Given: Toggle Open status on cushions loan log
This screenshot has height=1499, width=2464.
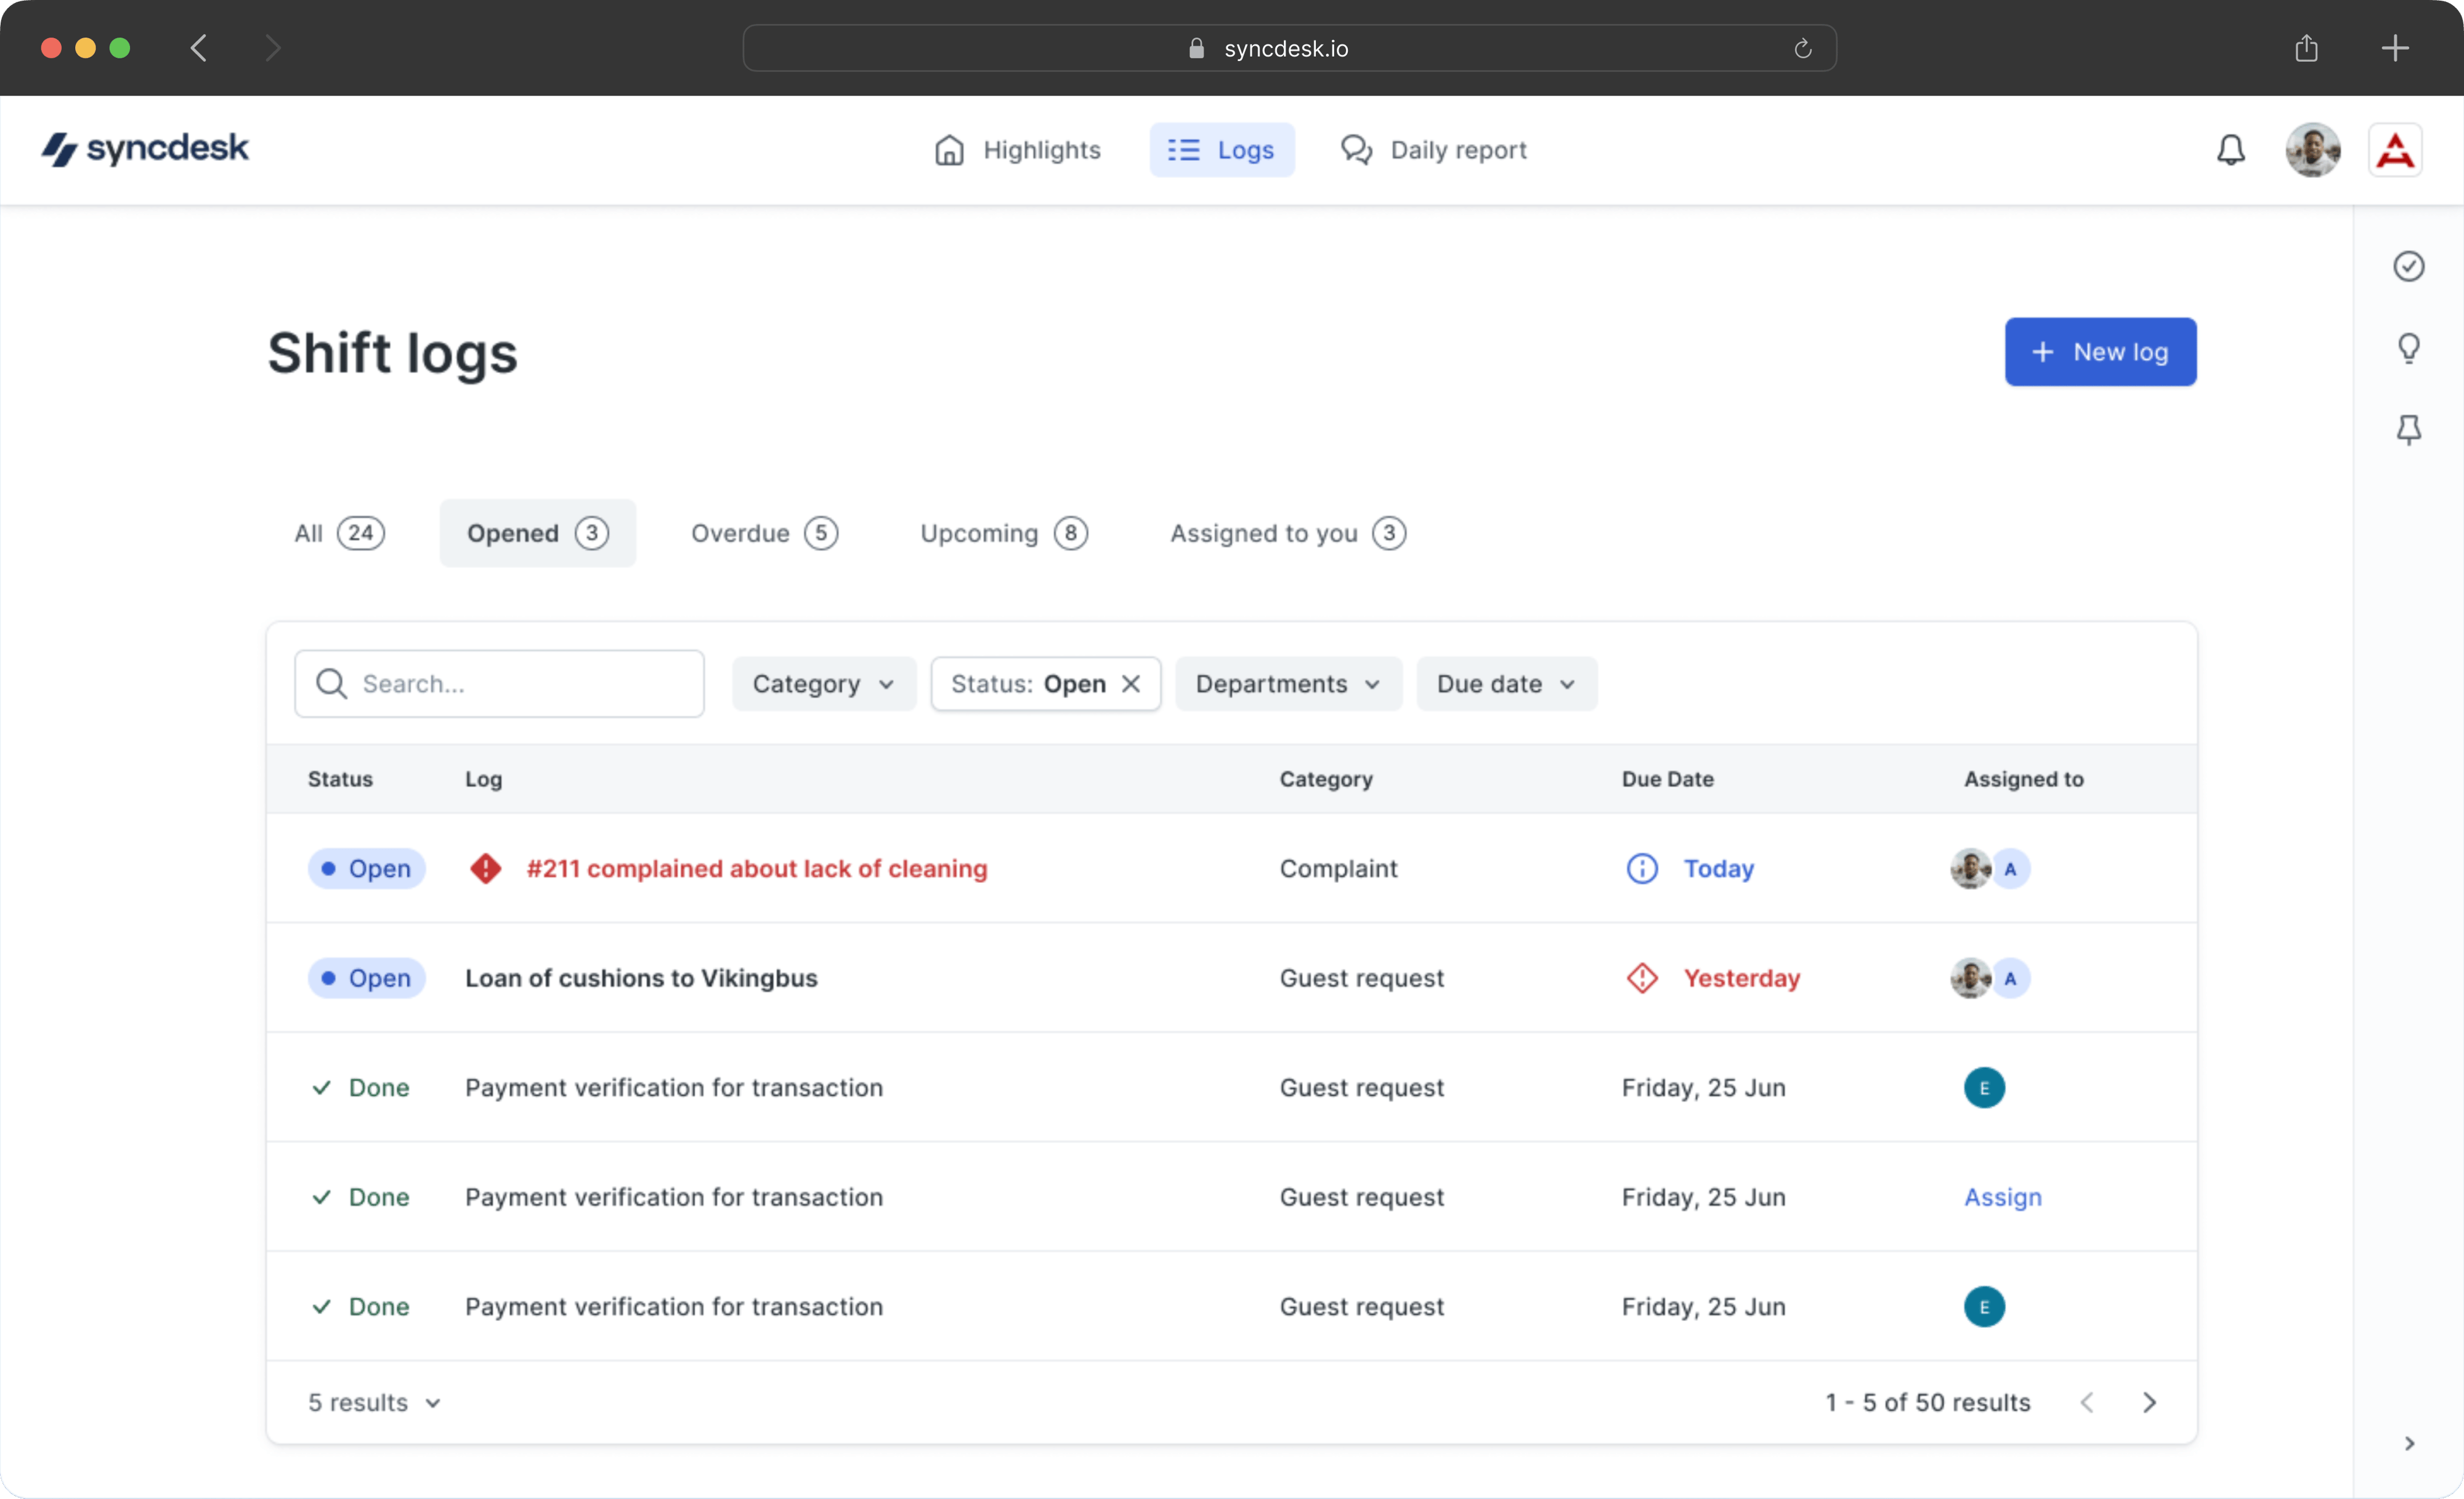Looking at the screenshot, I should pyautogui.click(x=366, y=978).
